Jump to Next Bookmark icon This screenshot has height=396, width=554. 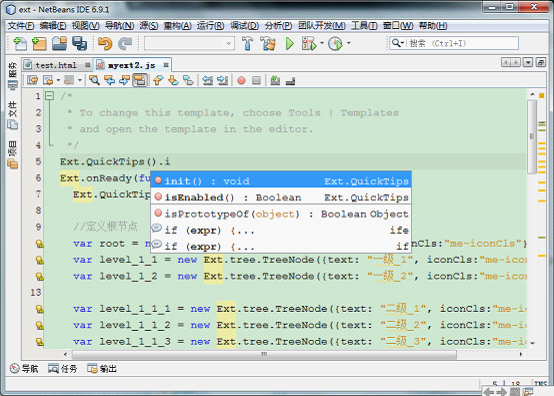point(173,81)
